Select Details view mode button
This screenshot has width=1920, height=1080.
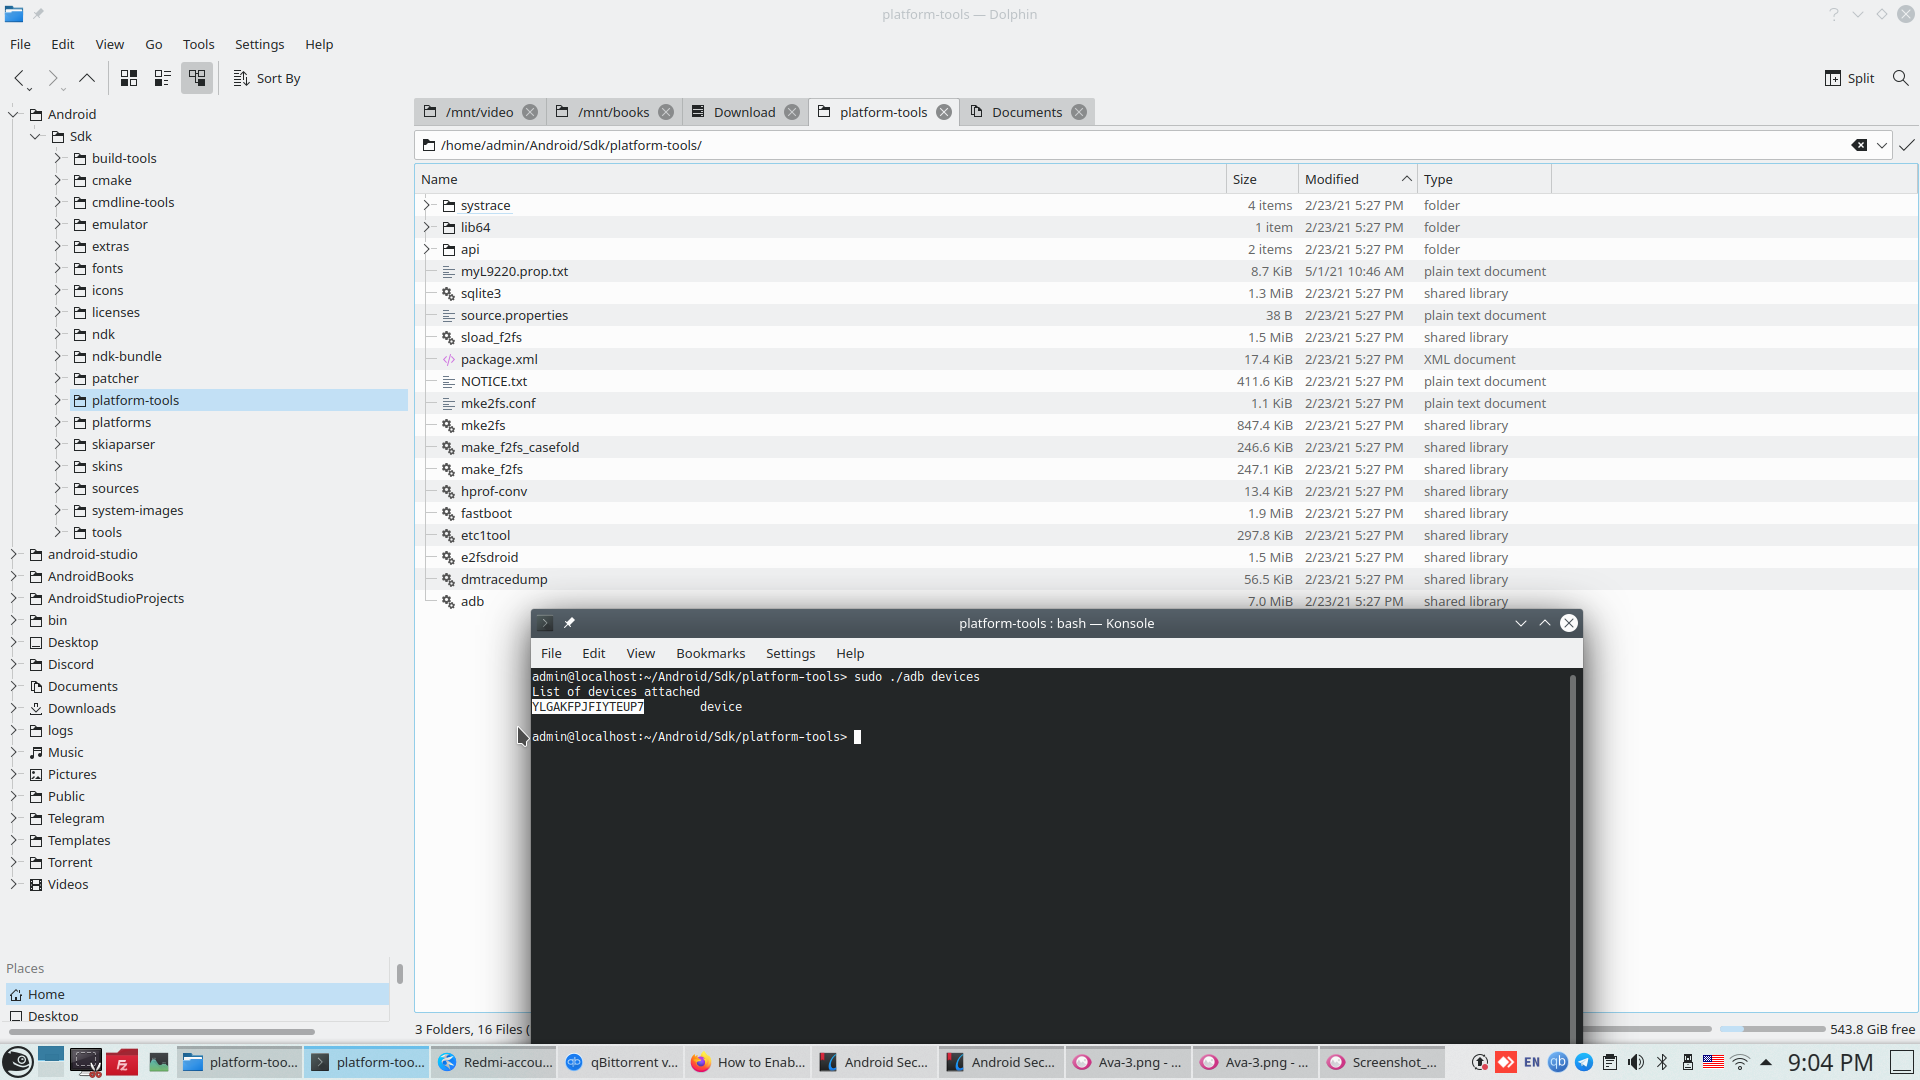pos(197,78)
